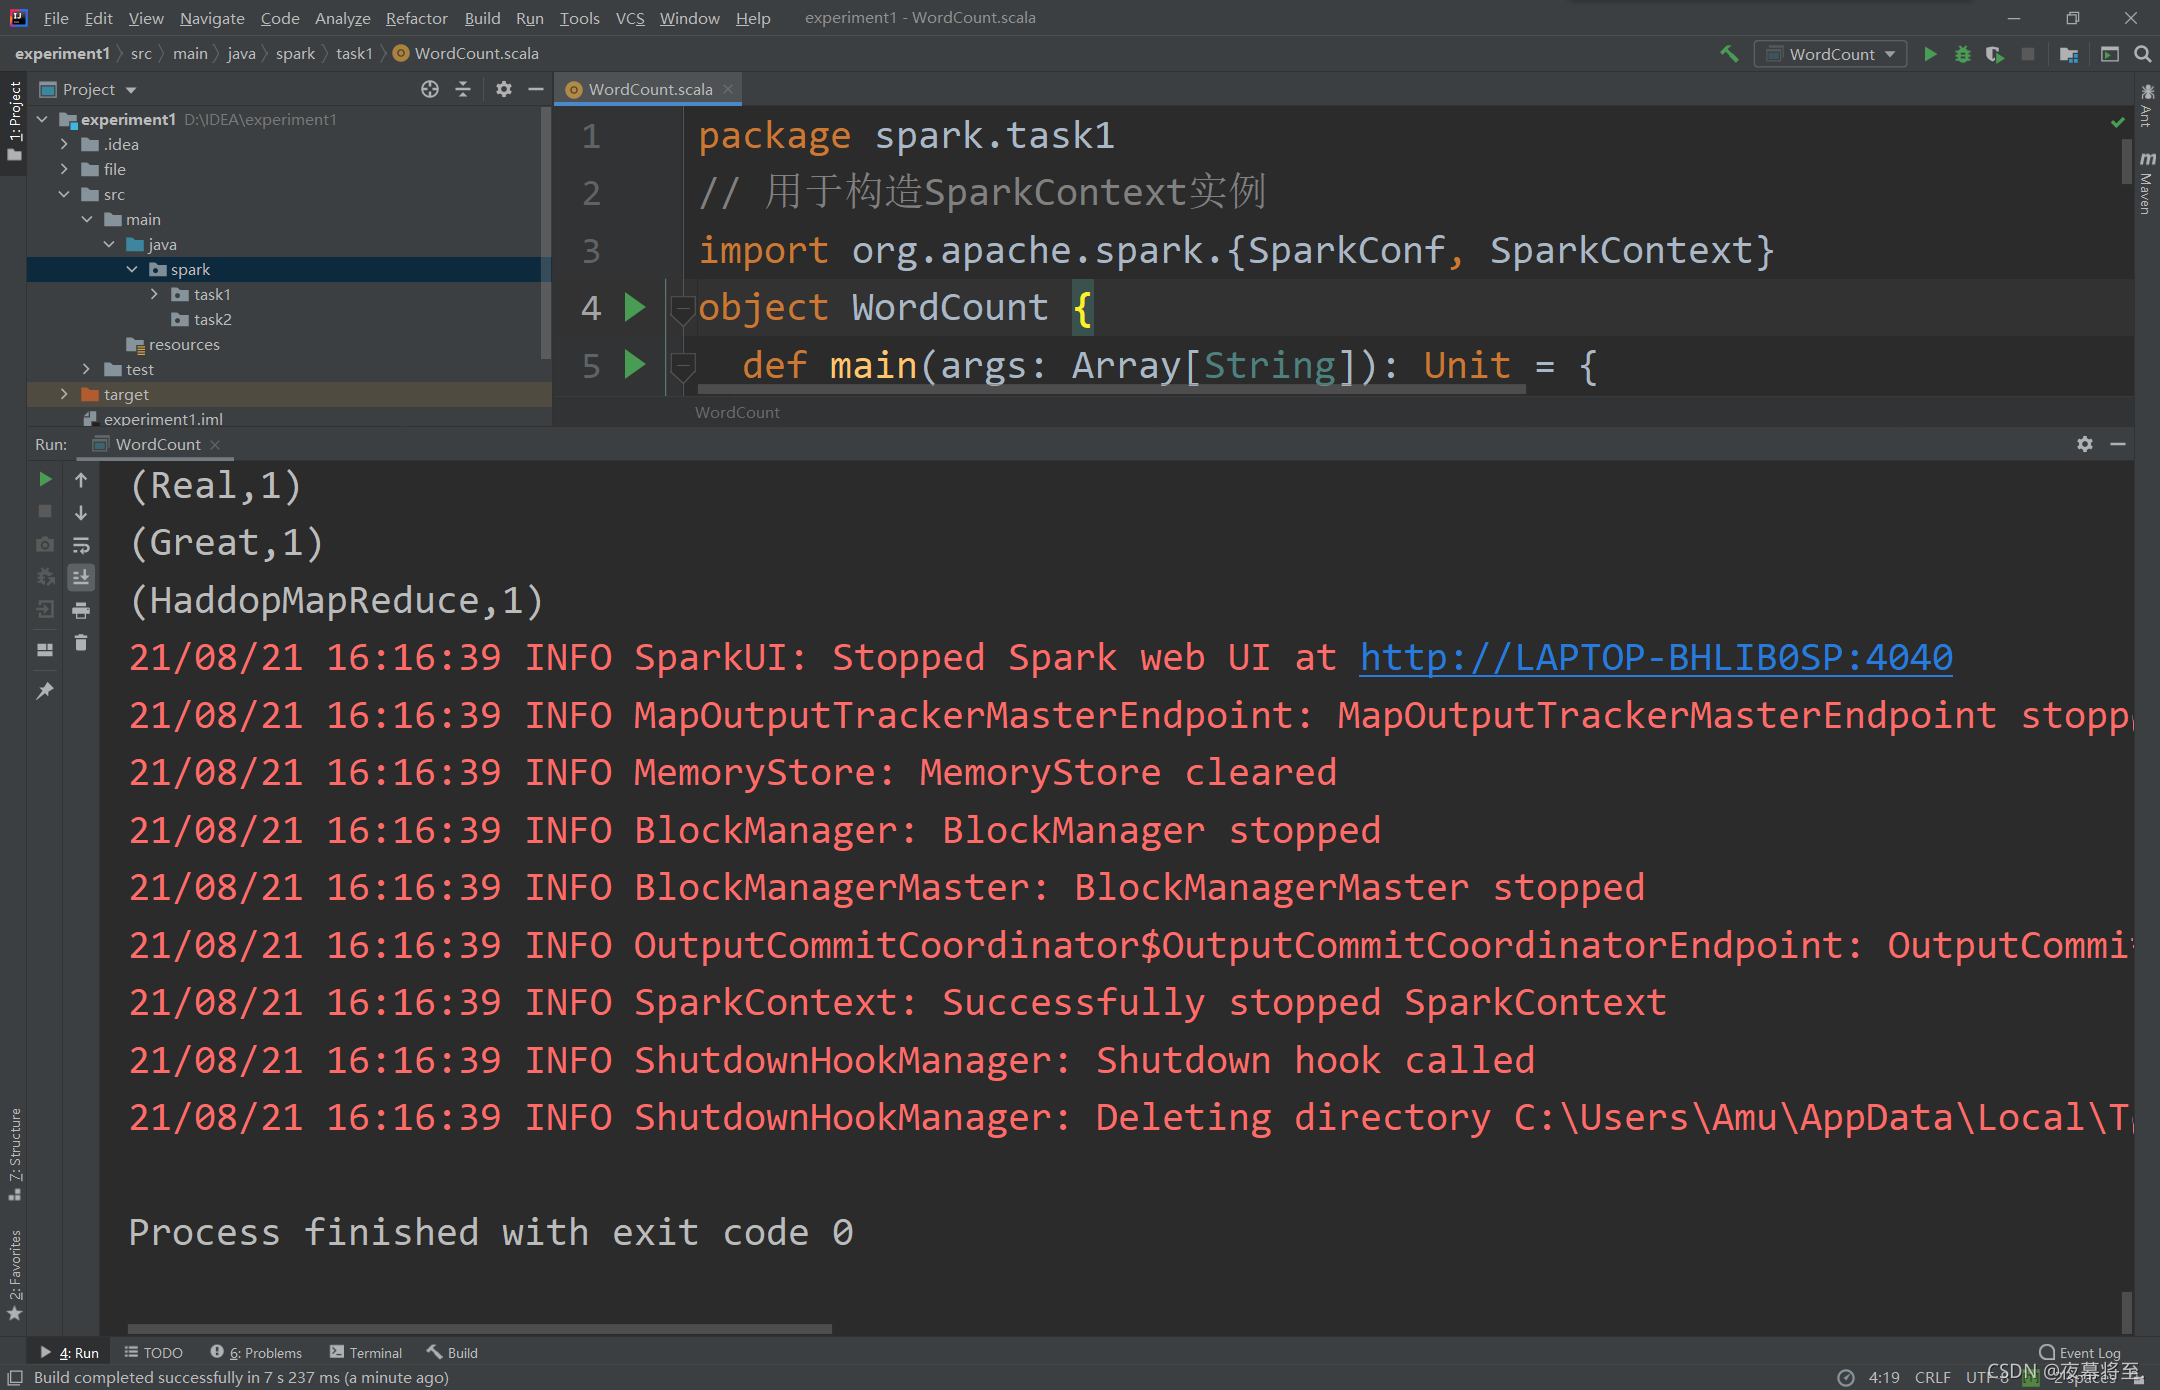Image resolution: width=2160 pixels, height=1390 pixels.
Task: Click the console horizontal scrollbar
Action: (480, 1329)
